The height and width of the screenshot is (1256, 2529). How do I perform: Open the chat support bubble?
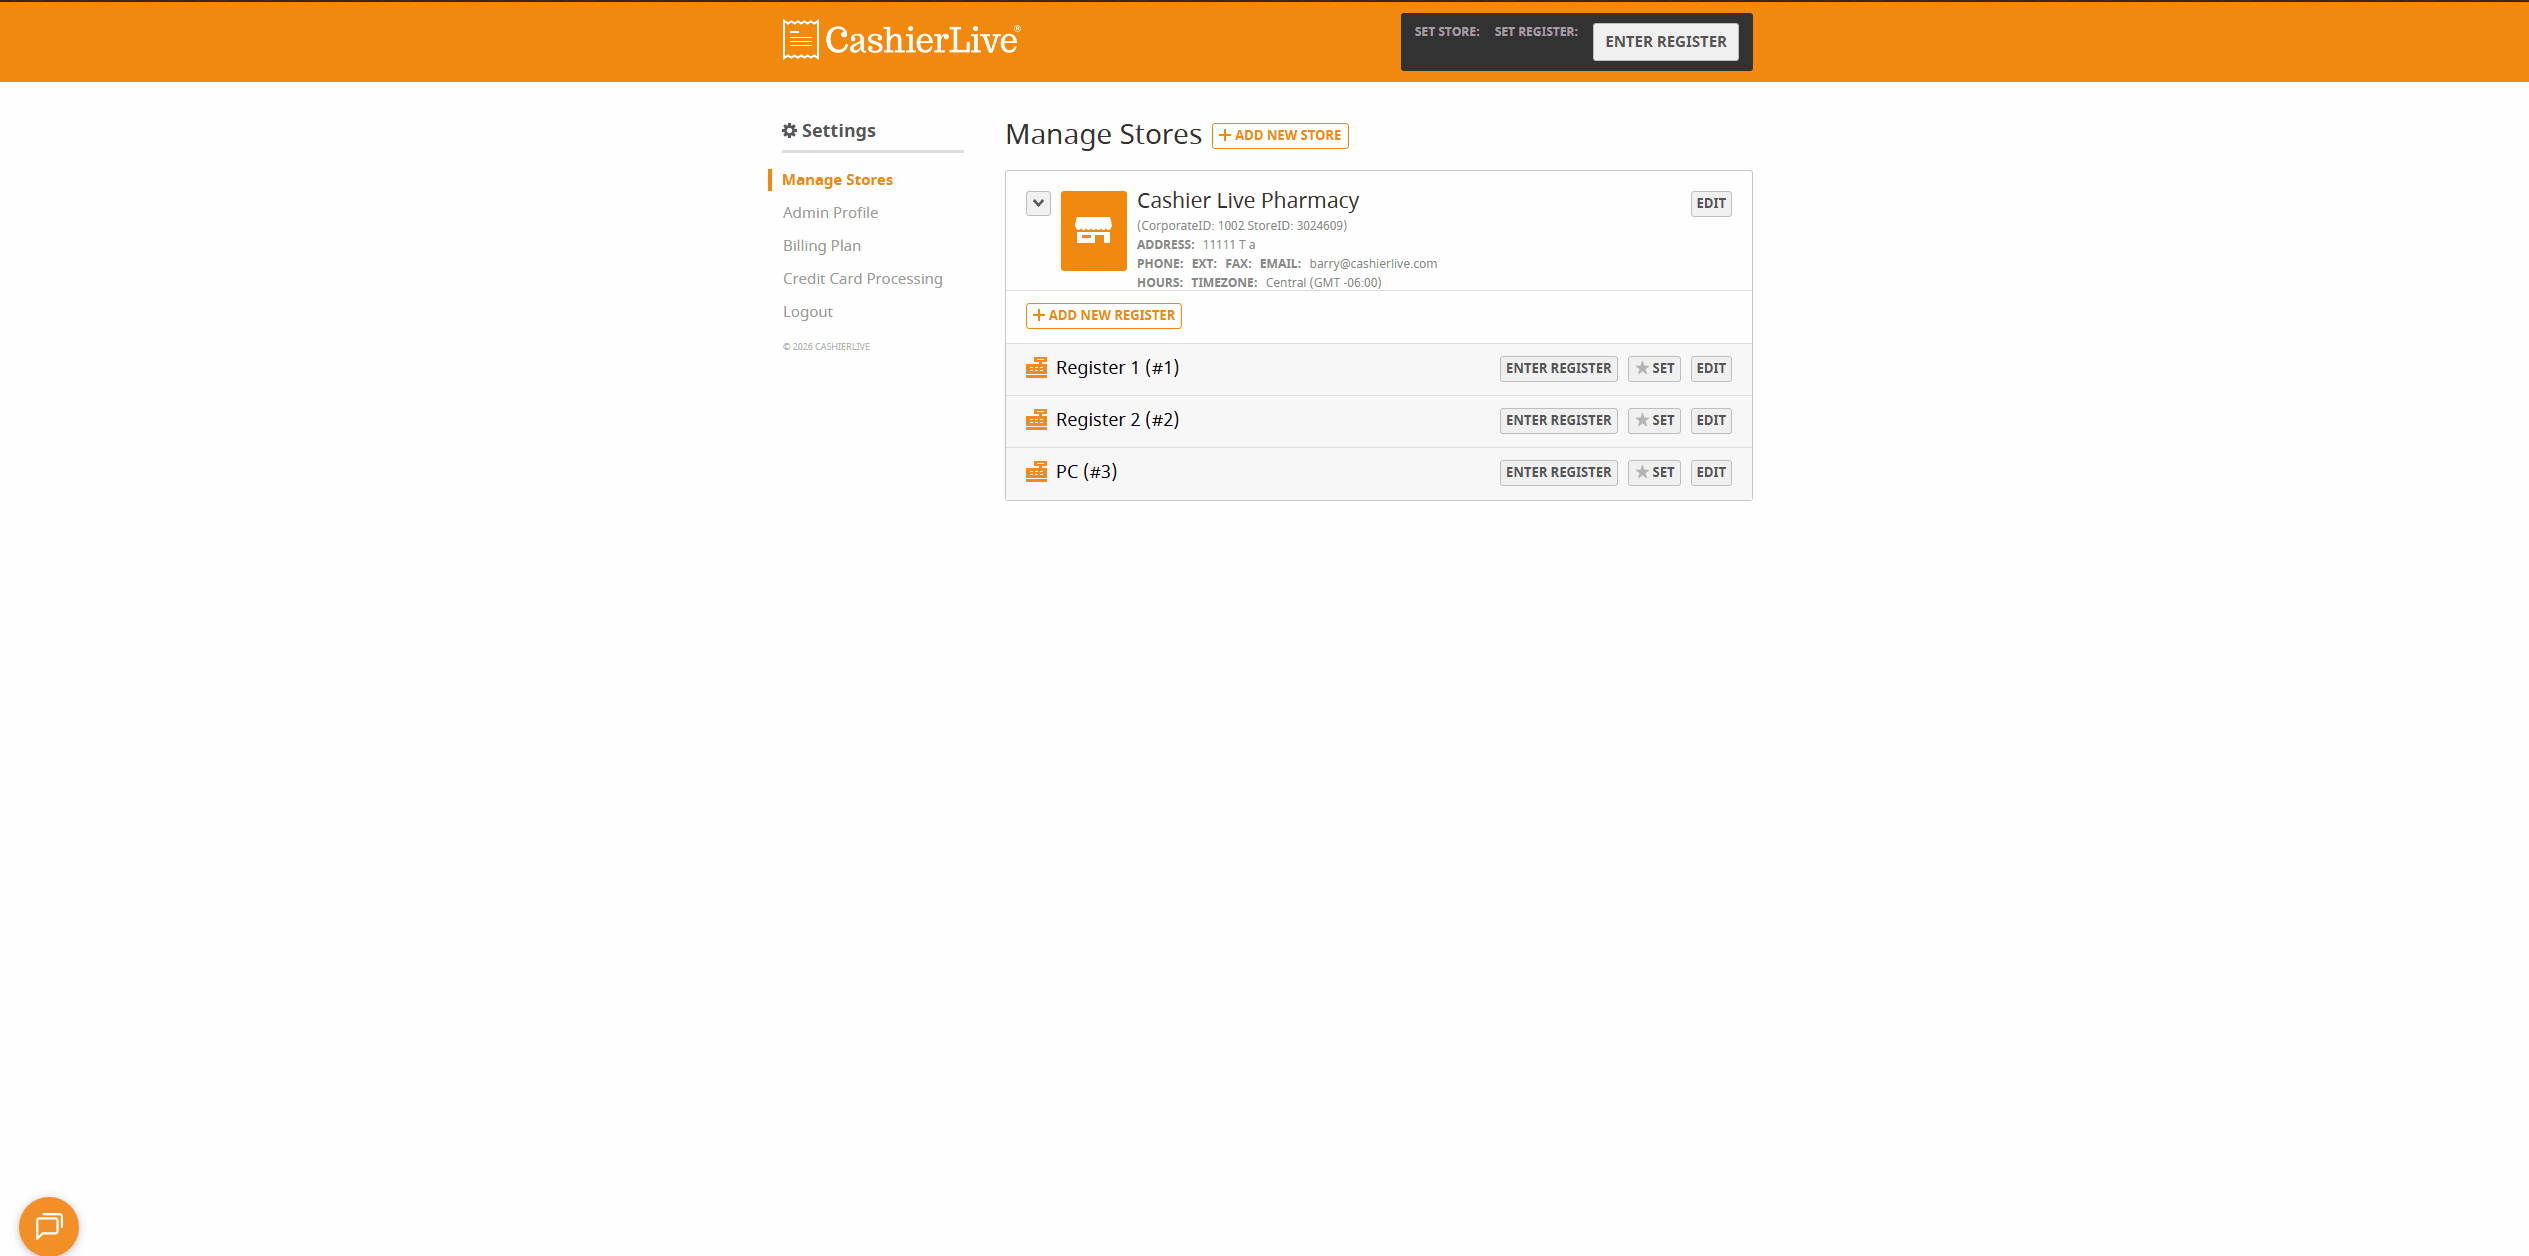(48, 1225)
